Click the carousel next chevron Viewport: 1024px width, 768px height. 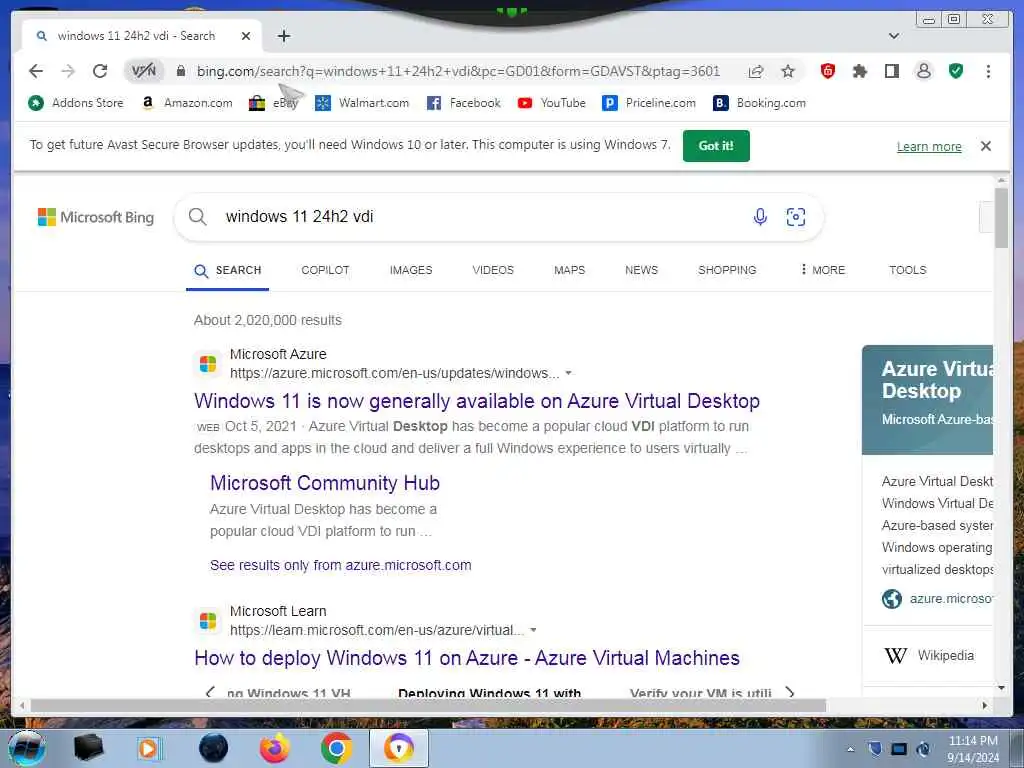click(790, 692)
